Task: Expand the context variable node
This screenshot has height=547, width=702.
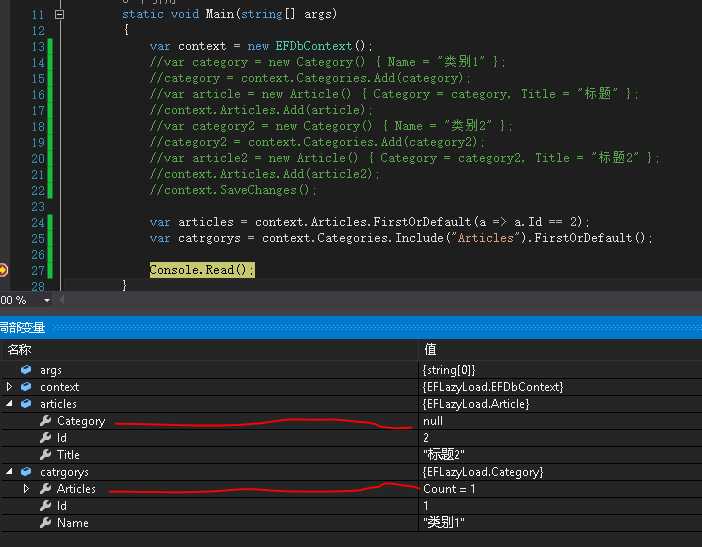Action: point(10,387)
